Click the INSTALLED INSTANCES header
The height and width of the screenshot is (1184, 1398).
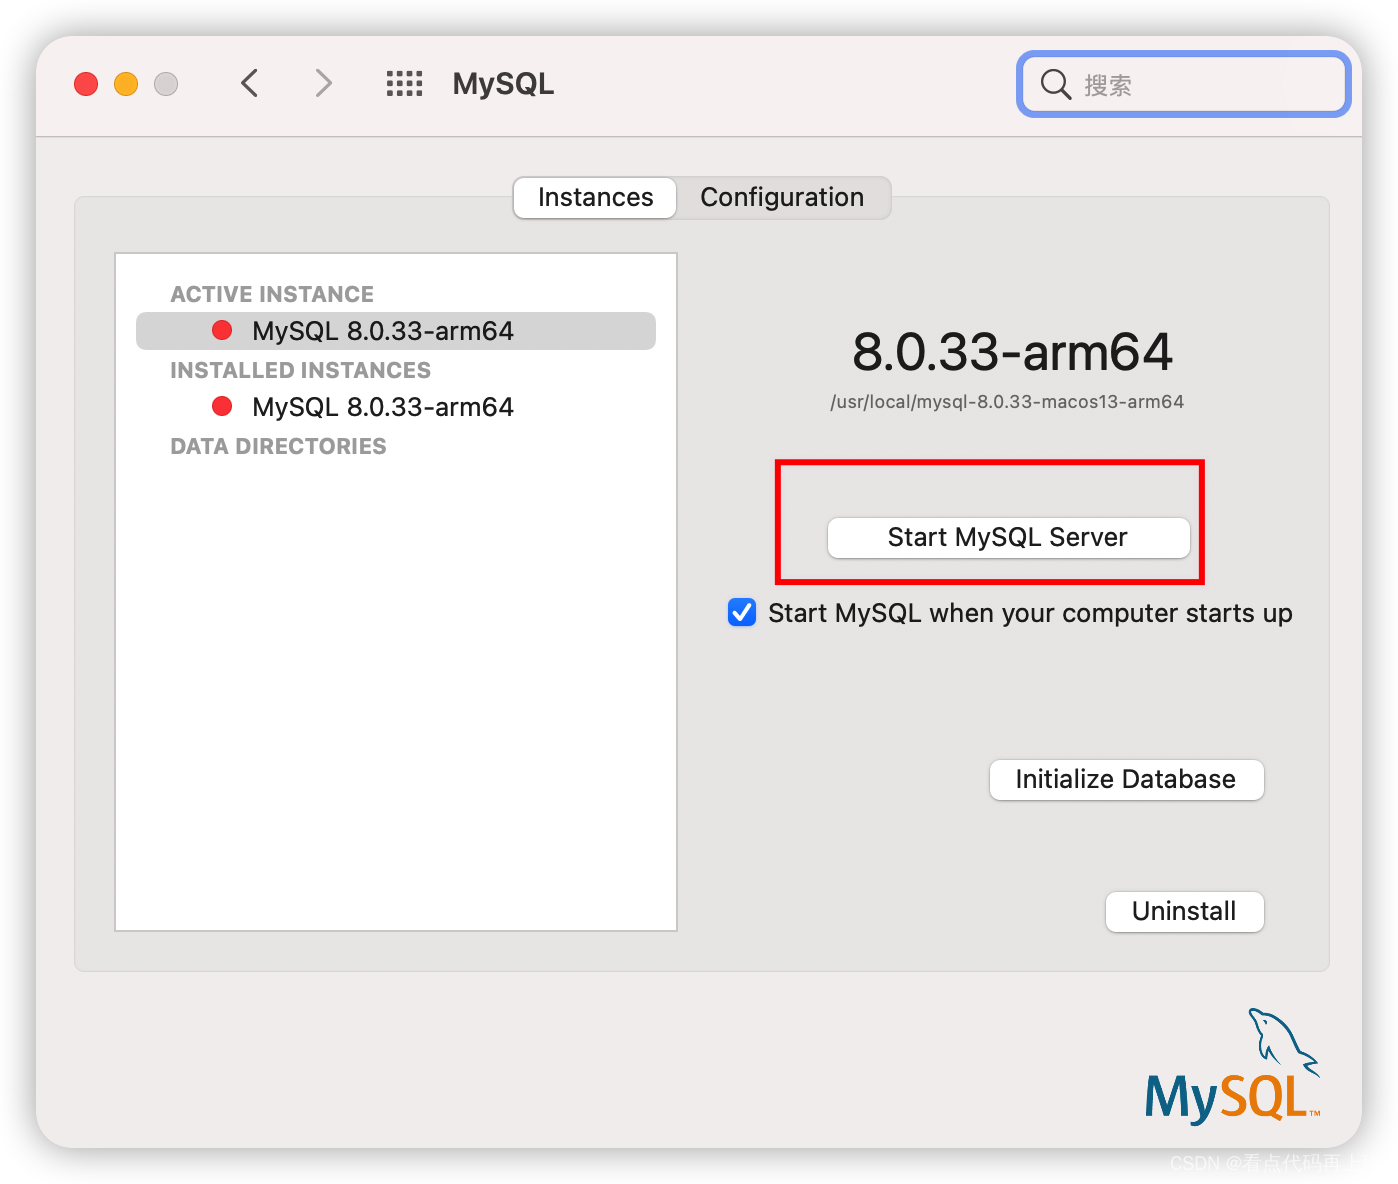[x=300, y=370]
